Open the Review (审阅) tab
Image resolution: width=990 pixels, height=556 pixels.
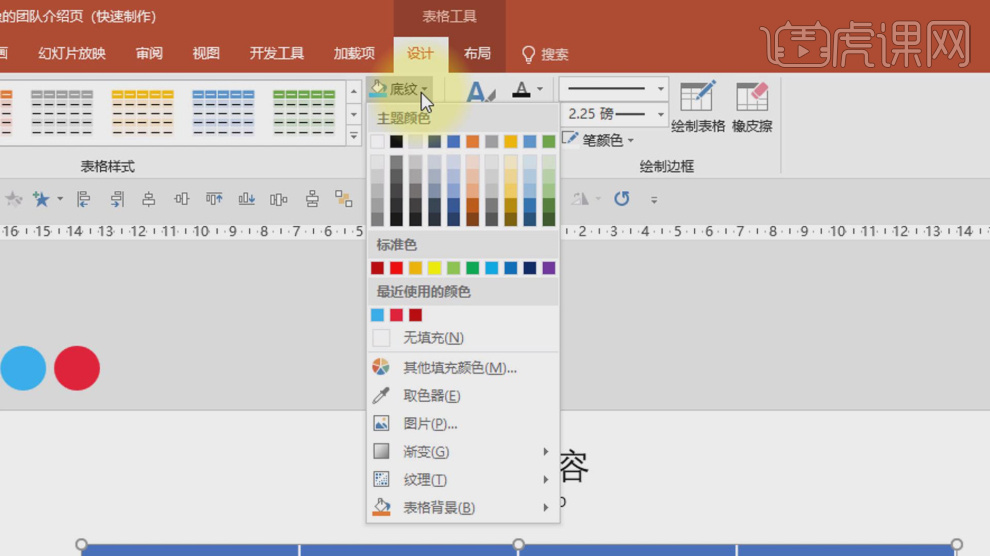150,54
